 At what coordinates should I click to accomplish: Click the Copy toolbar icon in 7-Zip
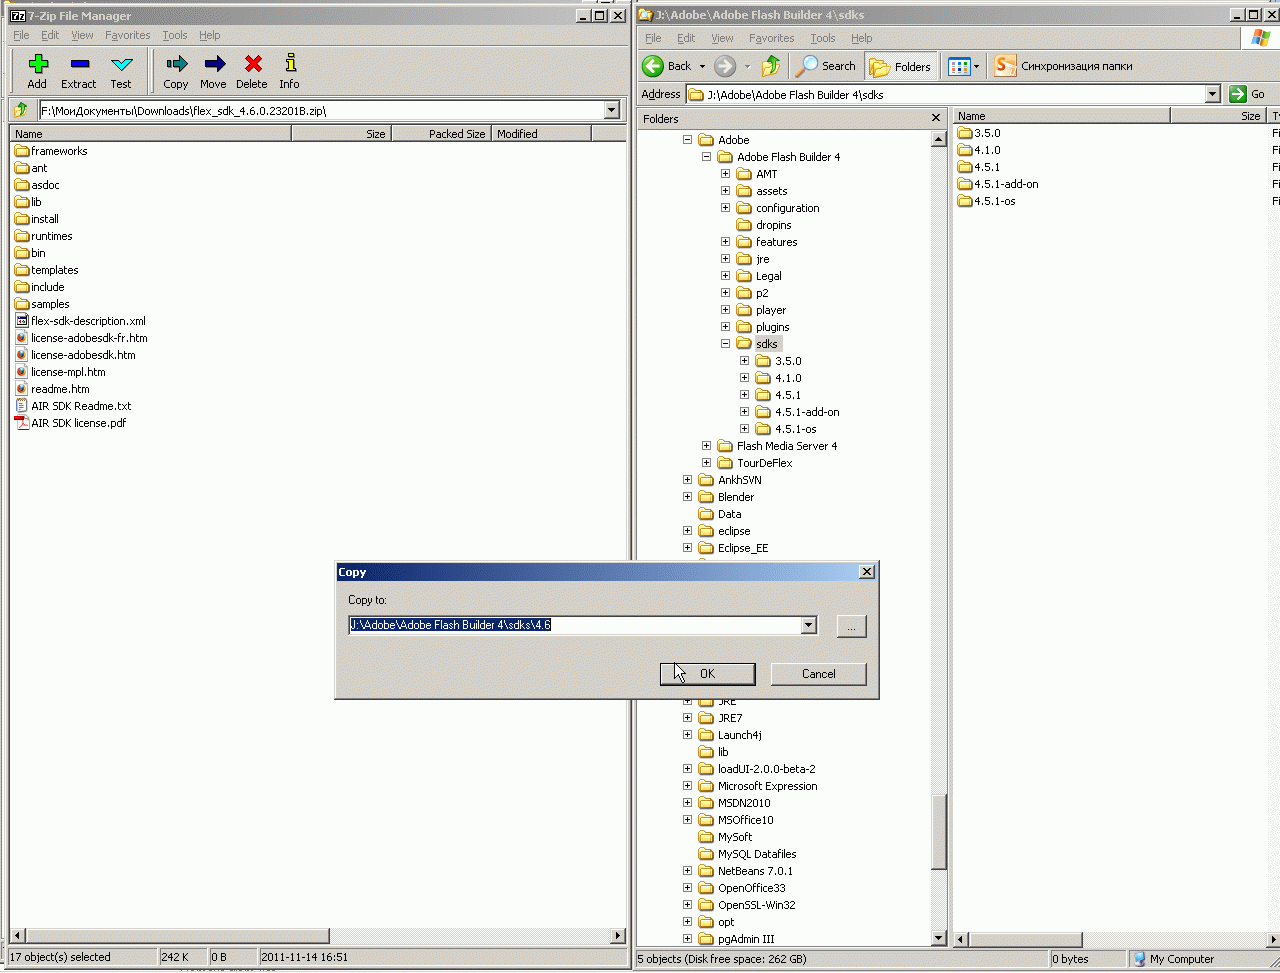tap(176, 72)
